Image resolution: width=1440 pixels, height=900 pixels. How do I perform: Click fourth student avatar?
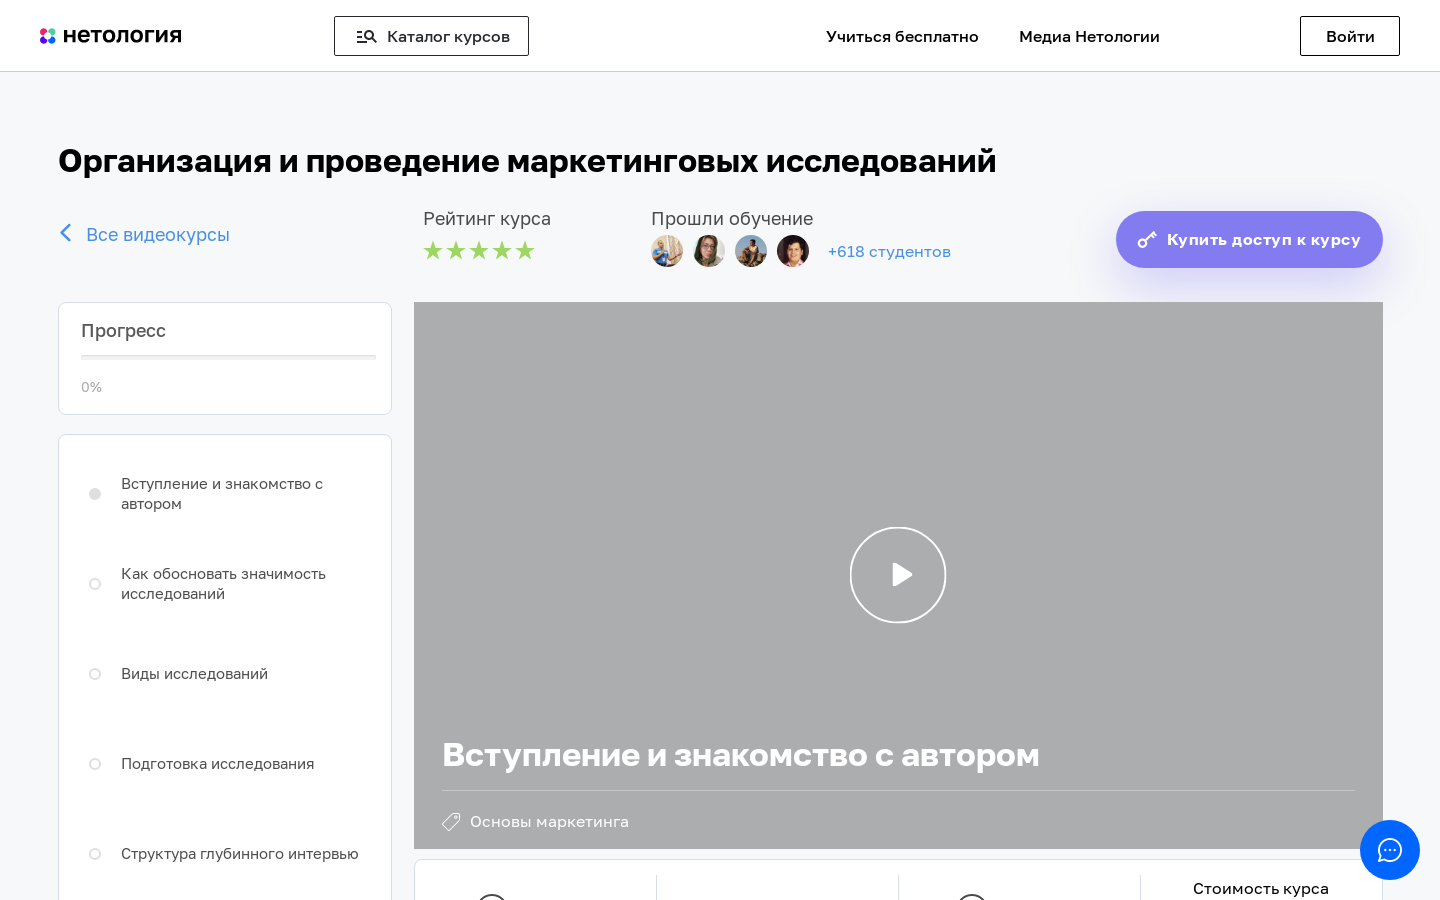coord(793,251)
